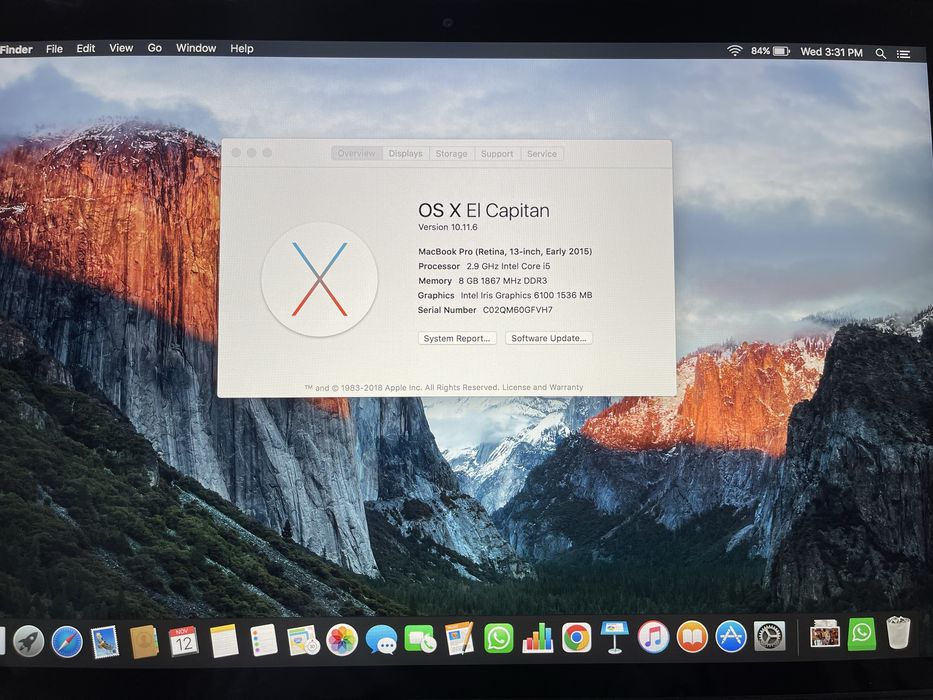This screenshot has width=933, height=700.
Task: Open Messages blue speech bubble icon
Action: (381, 640)
